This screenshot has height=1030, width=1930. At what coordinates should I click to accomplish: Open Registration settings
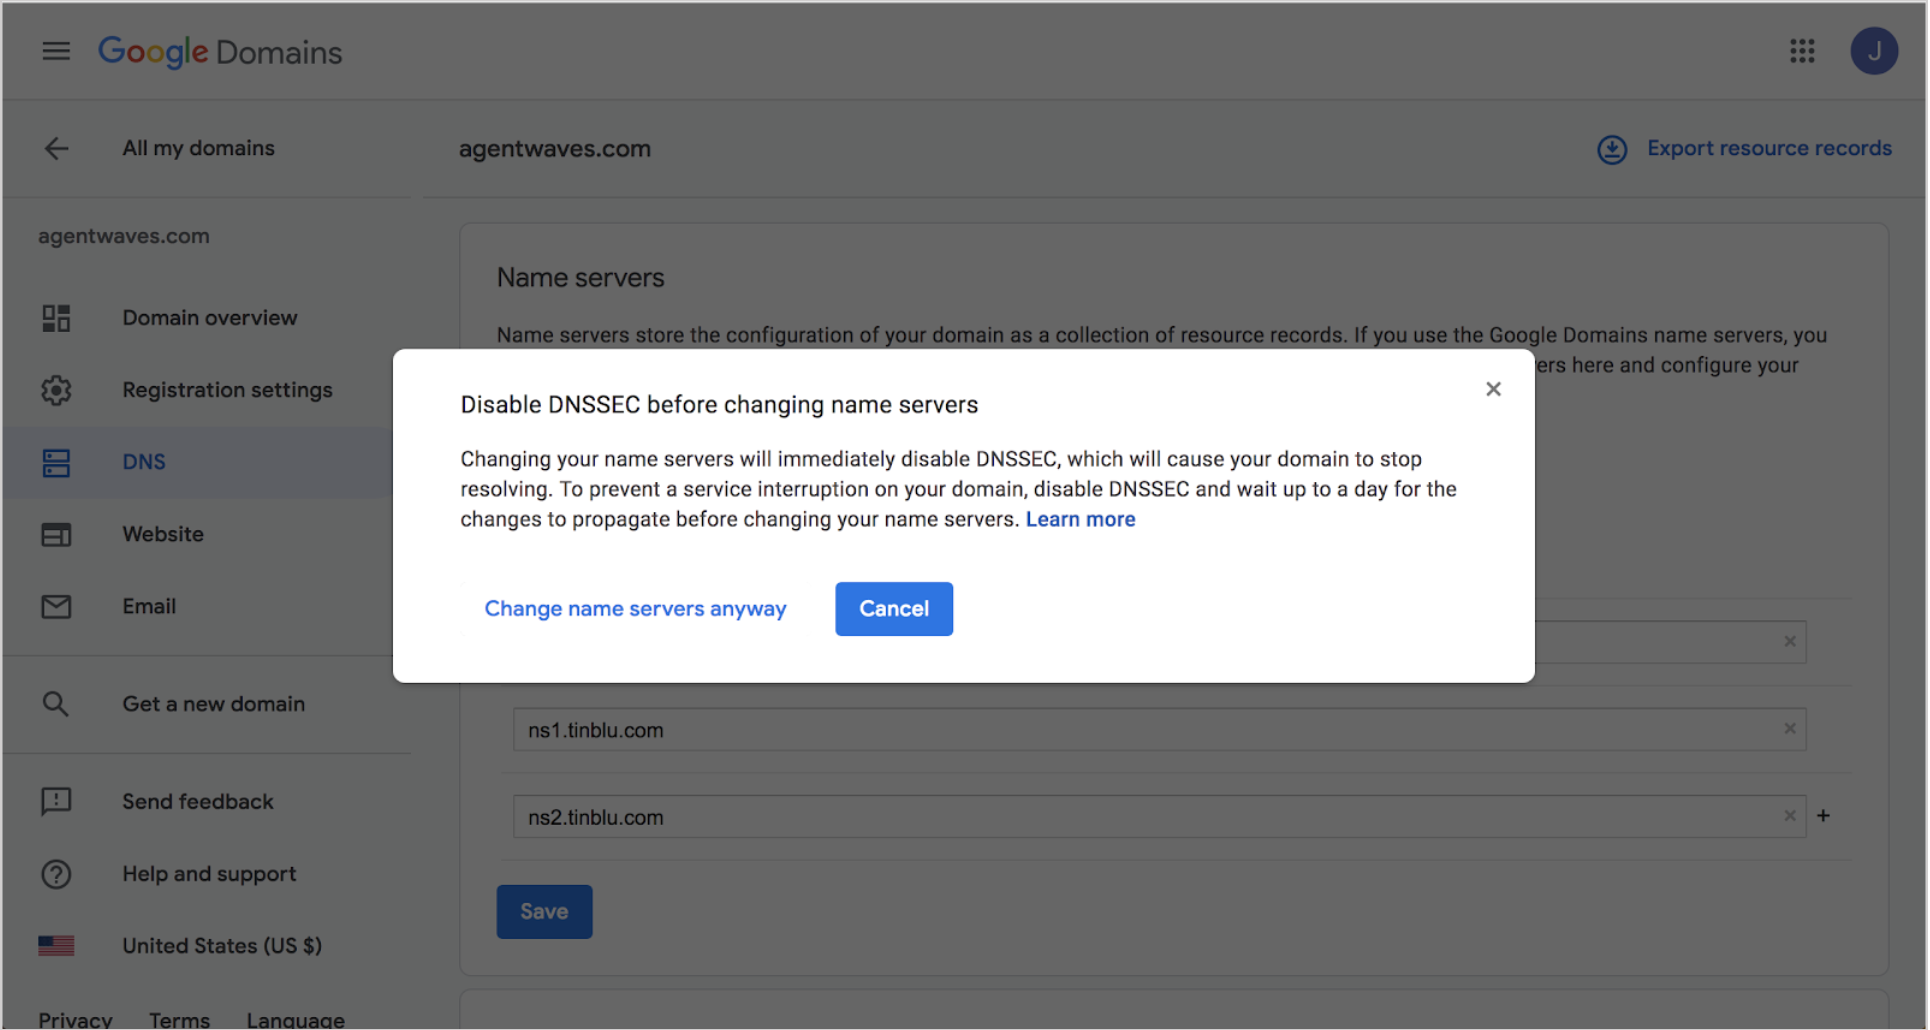pyautogui.click(x=227, y=390)
